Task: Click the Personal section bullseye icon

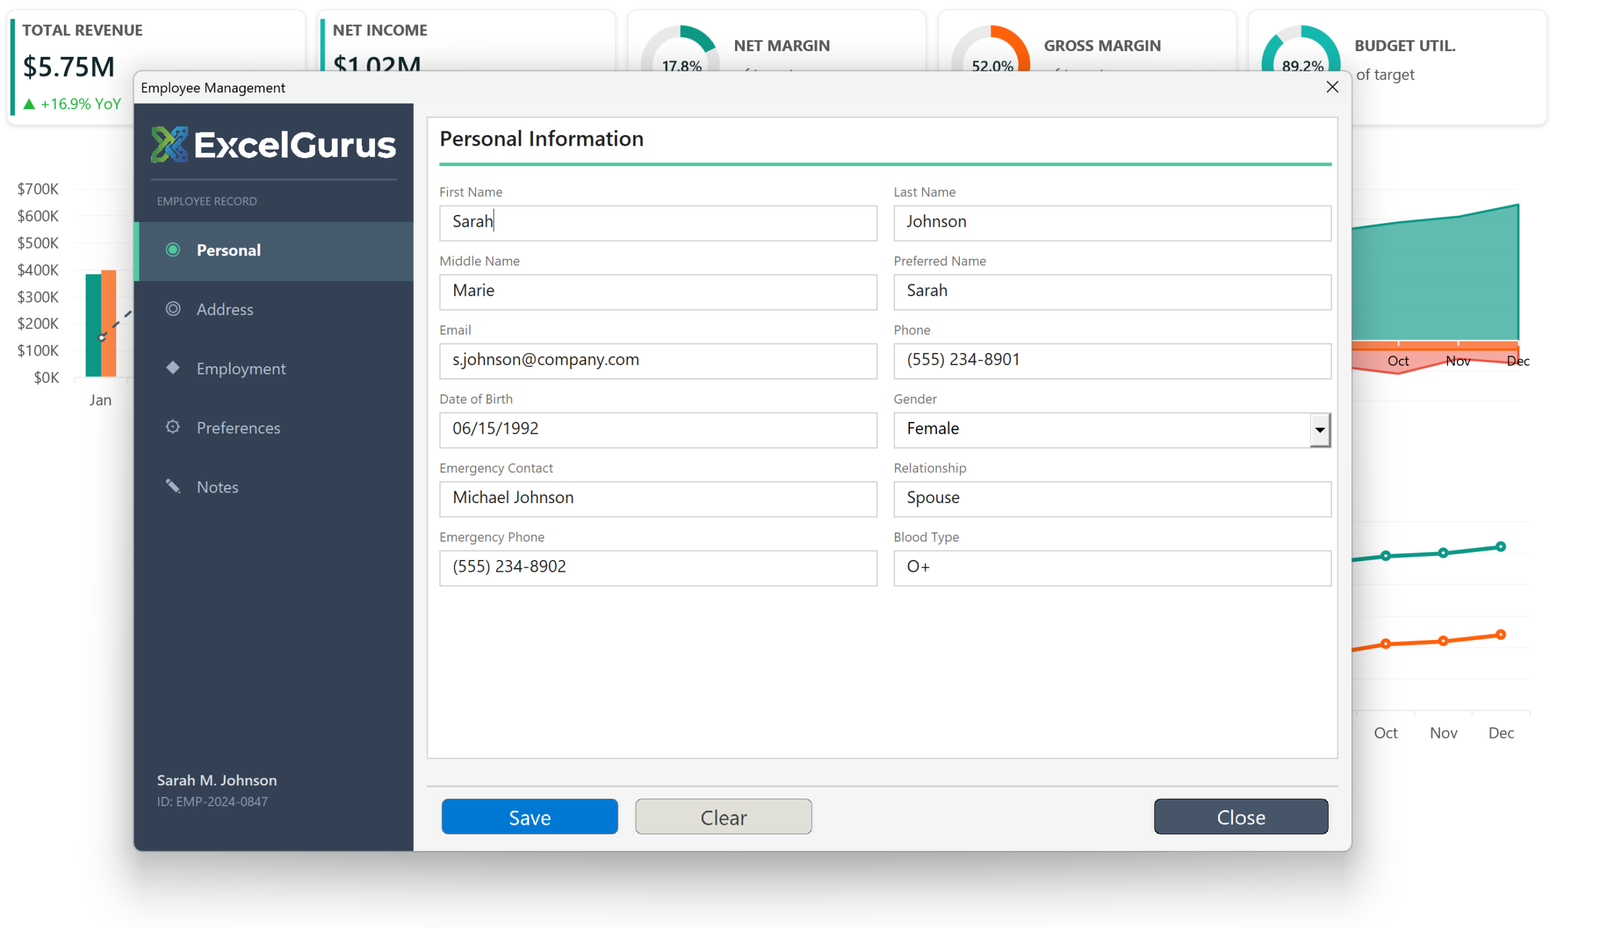Action: click(x=174, y=250)
